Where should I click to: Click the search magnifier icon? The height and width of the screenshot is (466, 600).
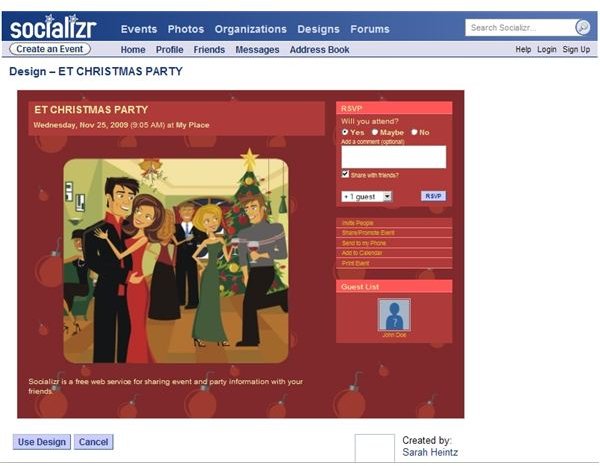point(582,28)
